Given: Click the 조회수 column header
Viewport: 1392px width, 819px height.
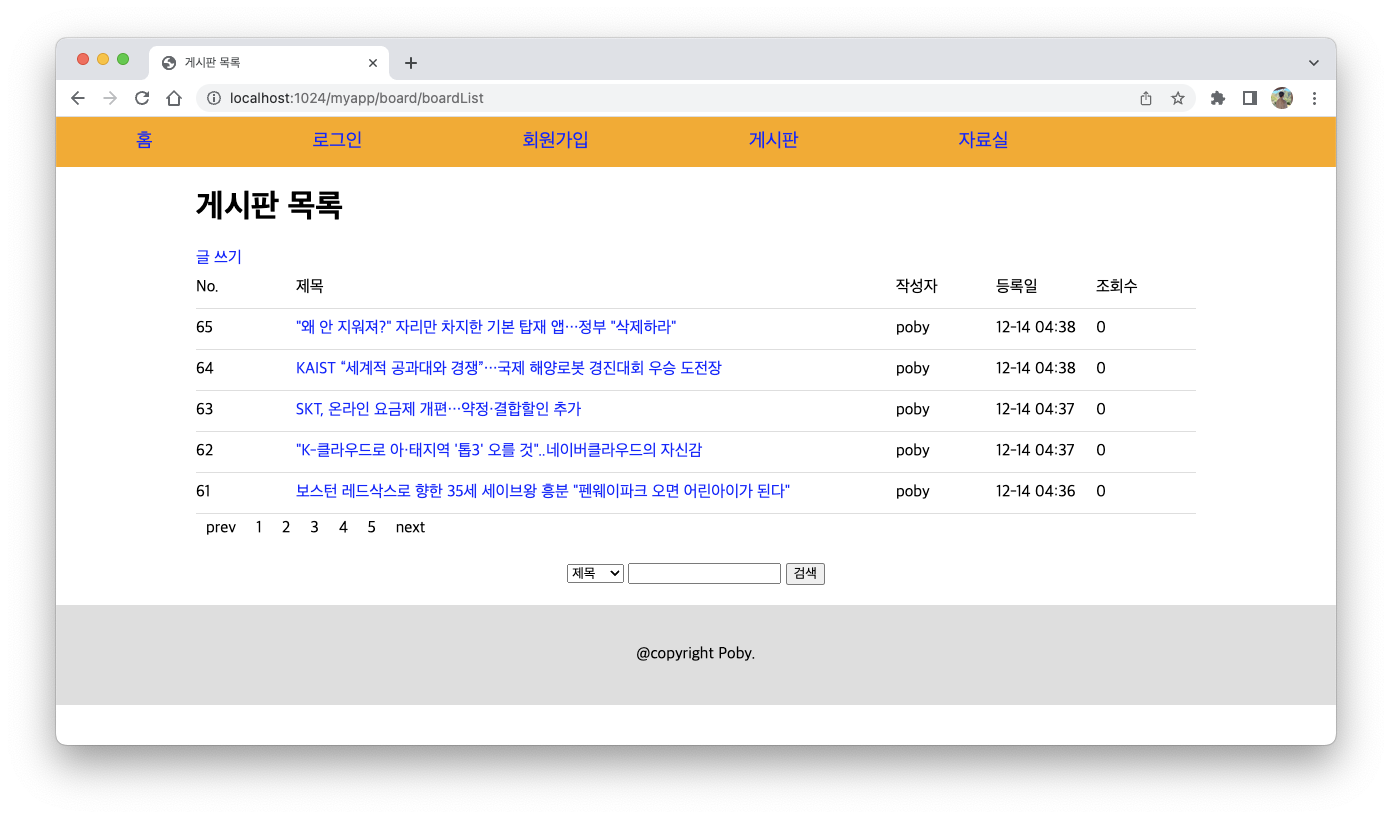Looking at the screenshot, I should 1117,286.
